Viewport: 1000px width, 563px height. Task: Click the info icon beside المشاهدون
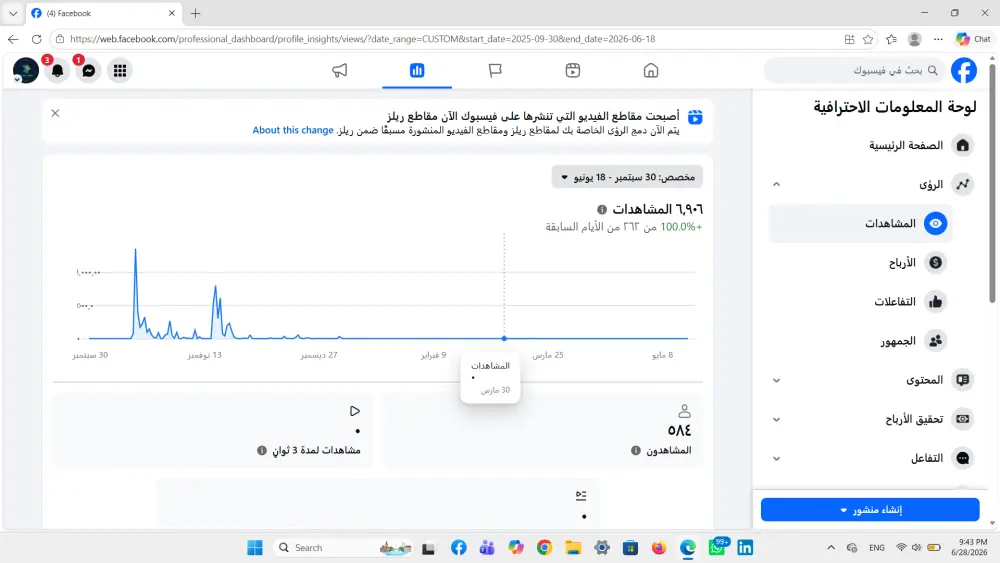(636, 450)
